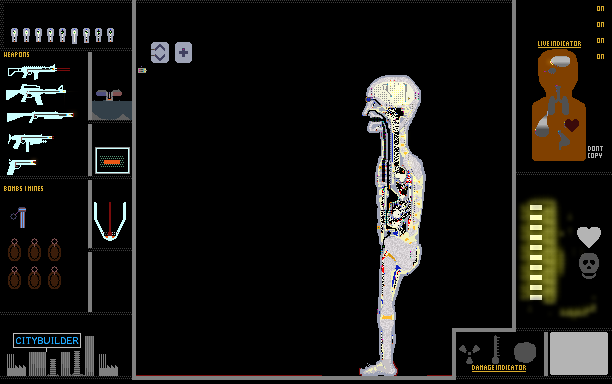This screenshot has height=384, width=612.
Task: Click the thermometer temperature icon
Action: 496,349
